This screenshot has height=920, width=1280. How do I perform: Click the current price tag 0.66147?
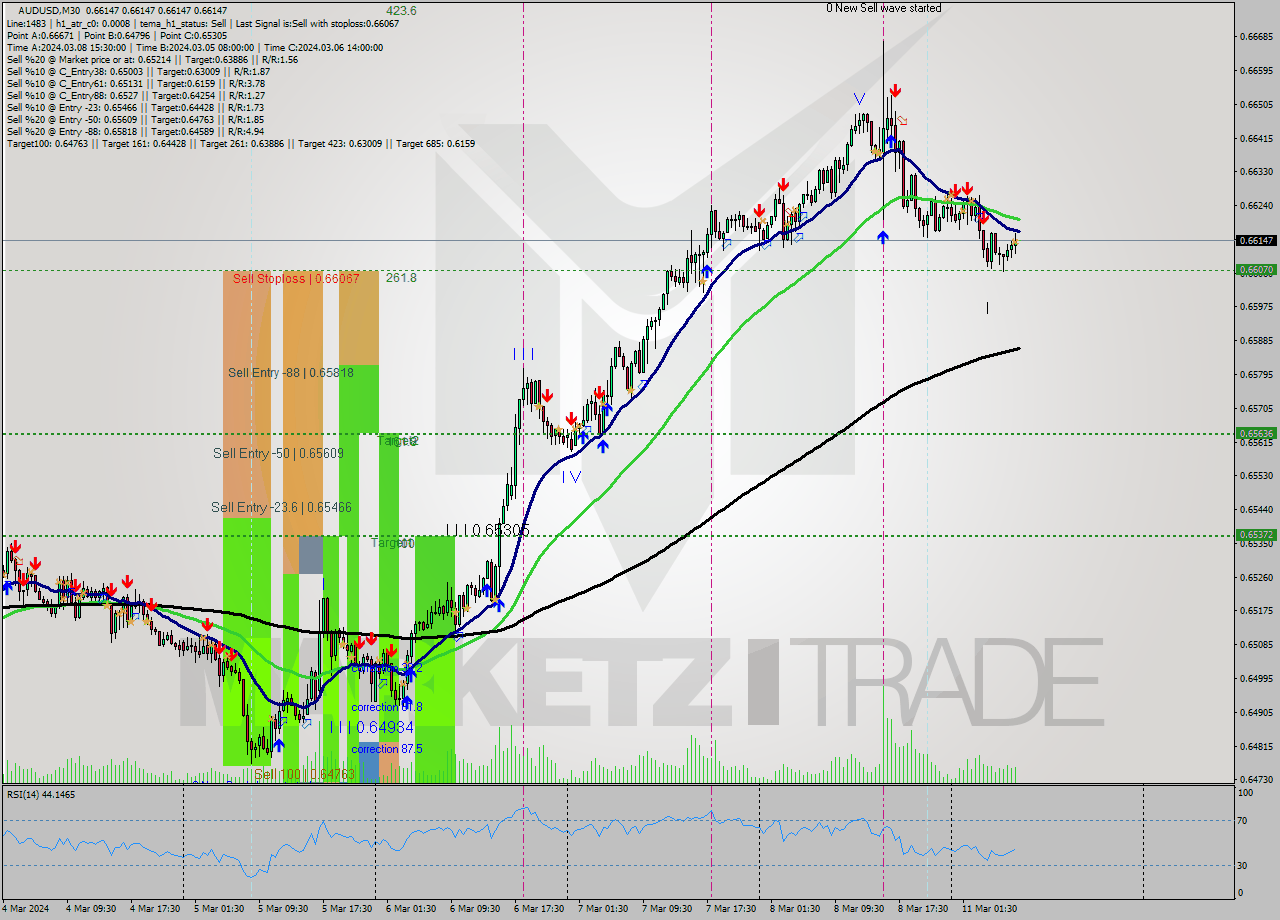click(1256, 240)
